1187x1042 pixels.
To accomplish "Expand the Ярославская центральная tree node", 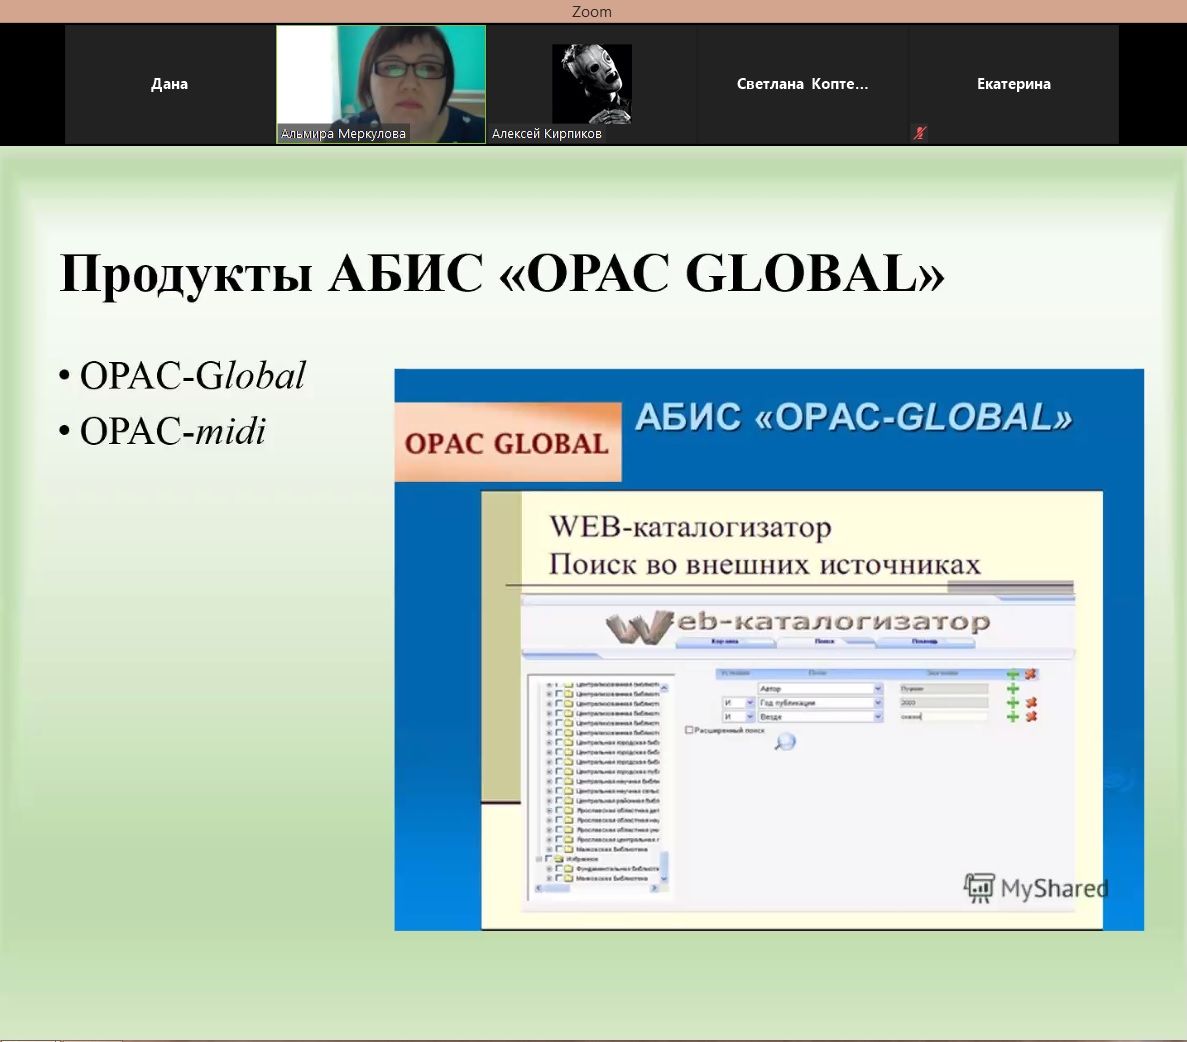I will [549, 839].
